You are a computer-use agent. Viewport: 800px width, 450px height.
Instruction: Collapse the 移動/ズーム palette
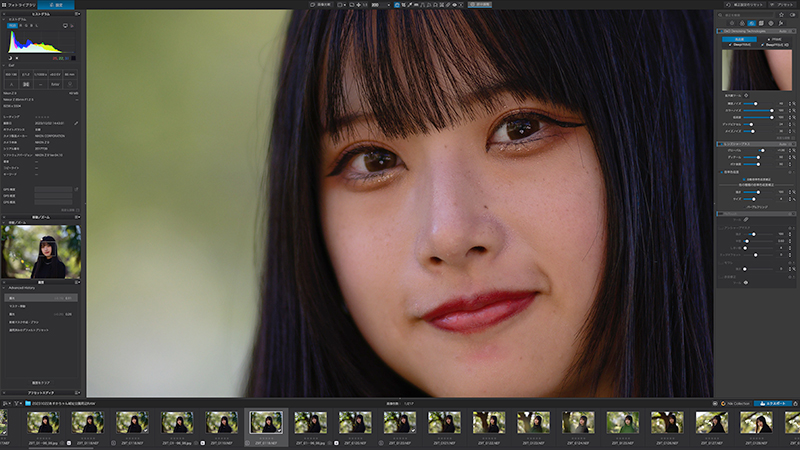(x=41, y=217)
